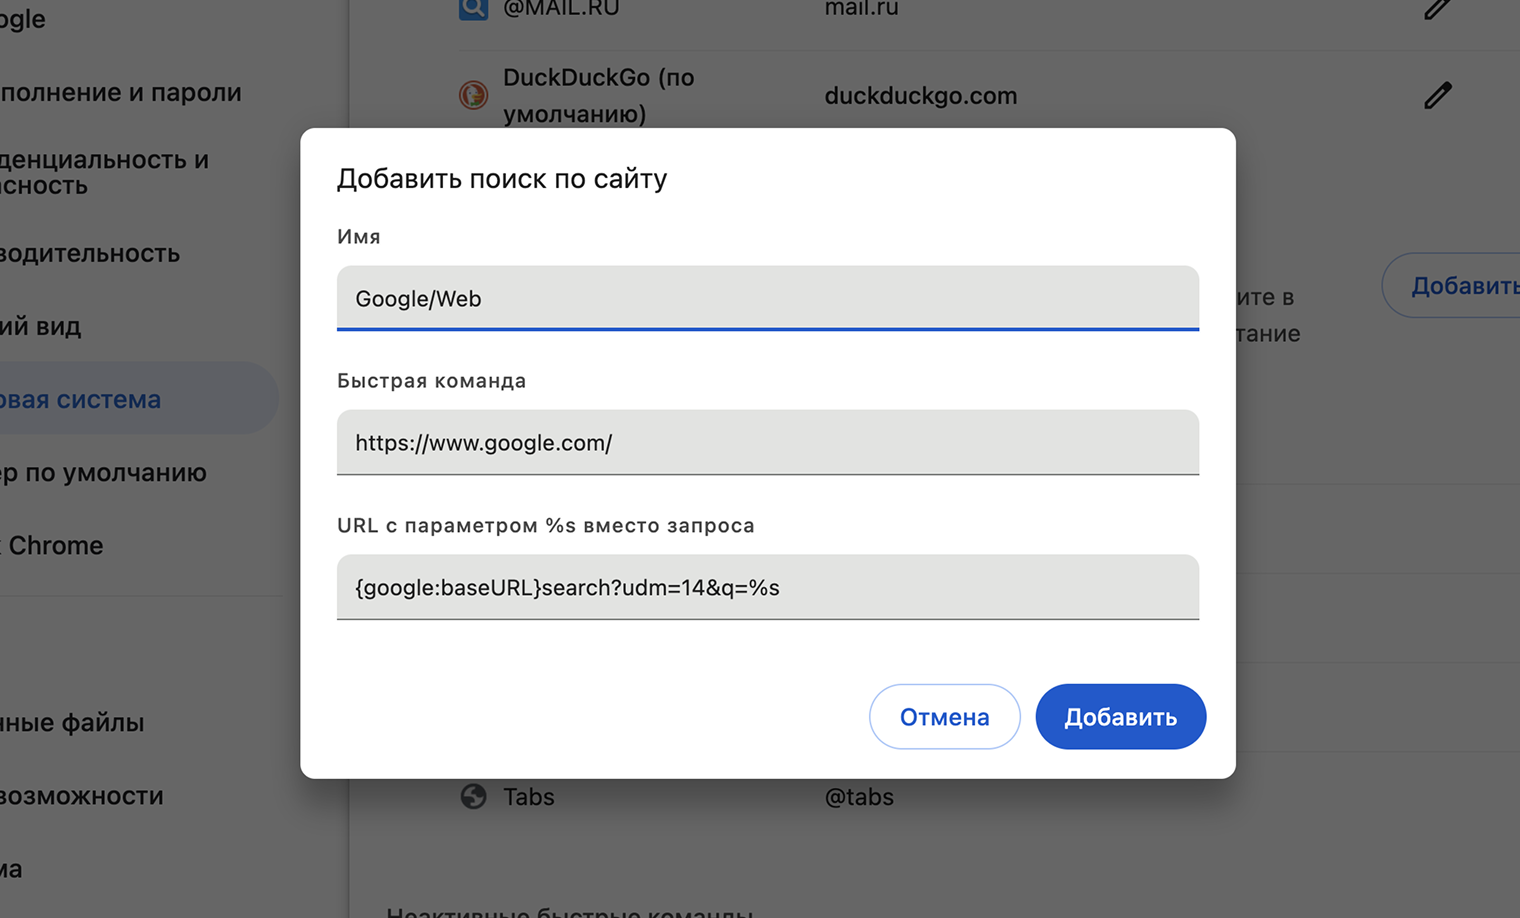Open the appearance settings section

point(40,326)
